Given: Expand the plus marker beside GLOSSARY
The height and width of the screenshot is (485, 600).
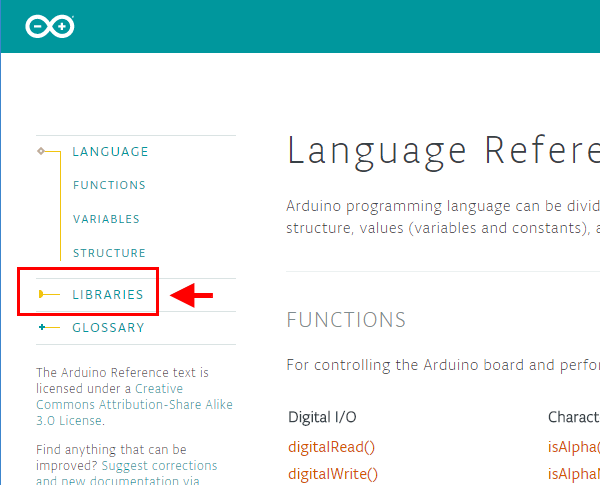Looking at the screenshot, I should (41, 327).
